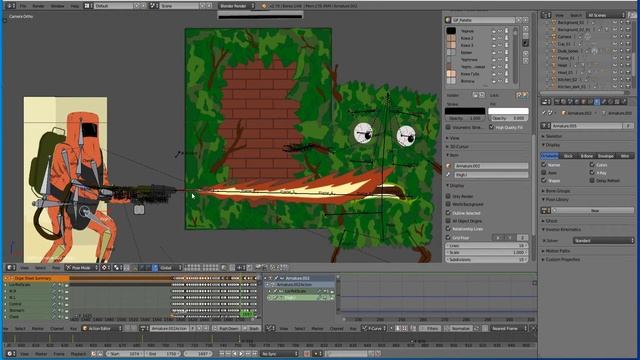Open the IK Solver Standard dropdown
The width and height of the screenshot is (640, 360).
[x=604, y=241]
